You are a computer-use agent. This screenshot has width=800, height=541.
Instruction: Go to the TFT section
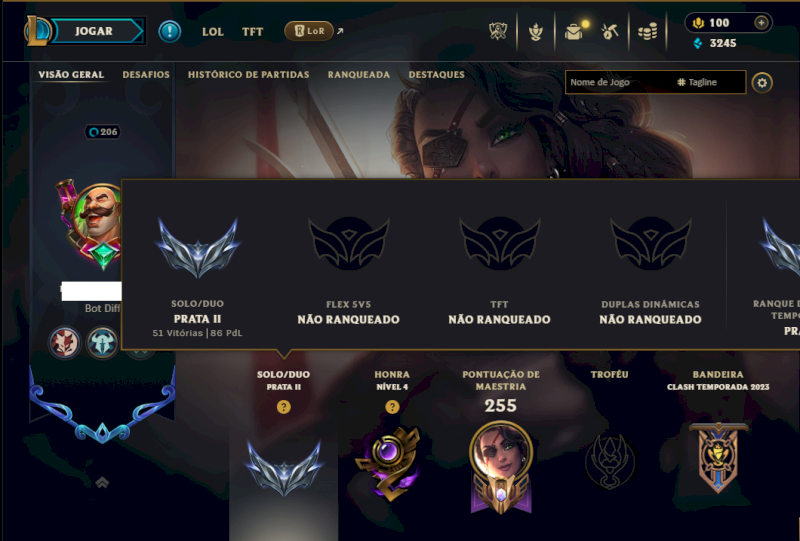252,32
